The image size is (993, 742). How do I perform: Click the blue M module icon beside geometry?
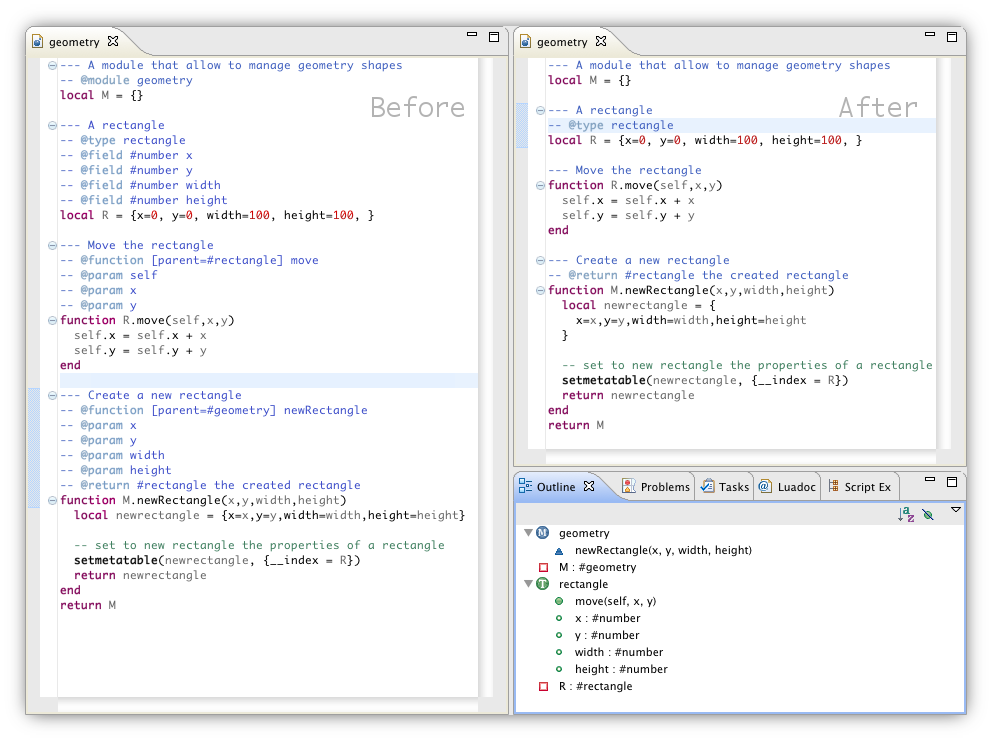543,532
